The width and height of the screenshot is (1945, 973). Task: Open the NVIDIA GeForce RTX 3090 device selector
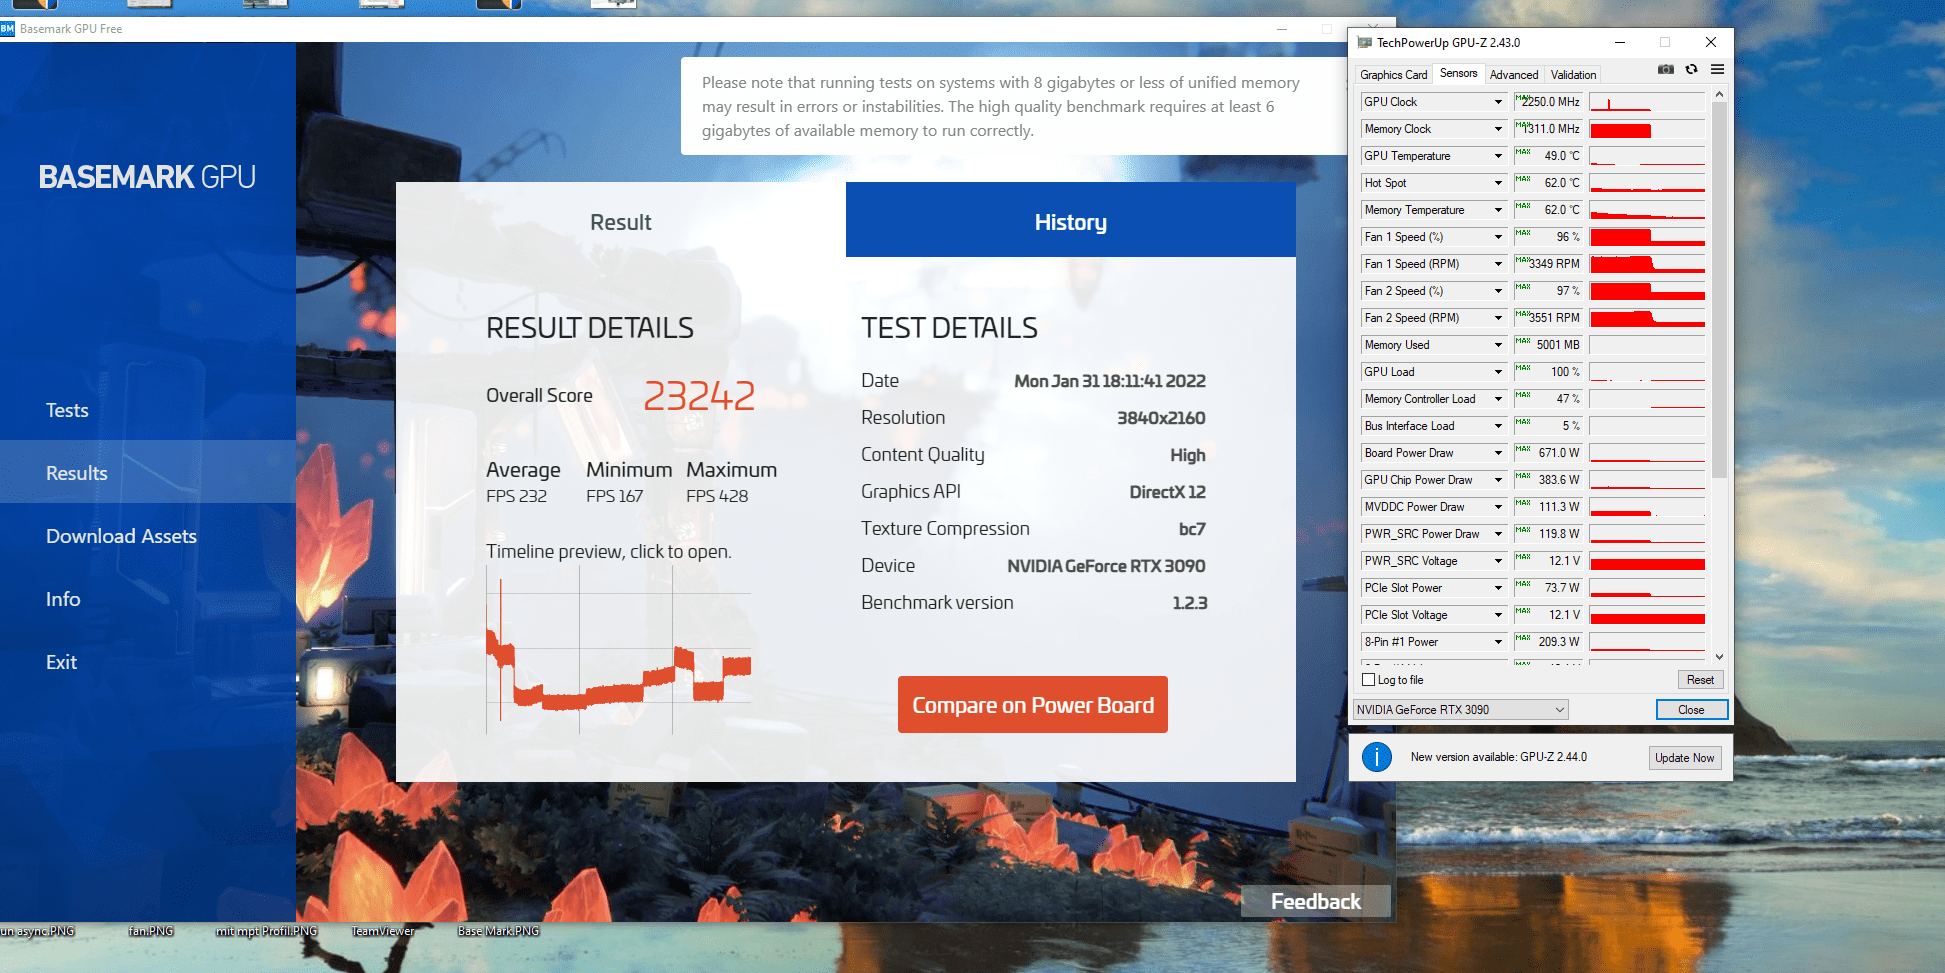coord(1460,710)
